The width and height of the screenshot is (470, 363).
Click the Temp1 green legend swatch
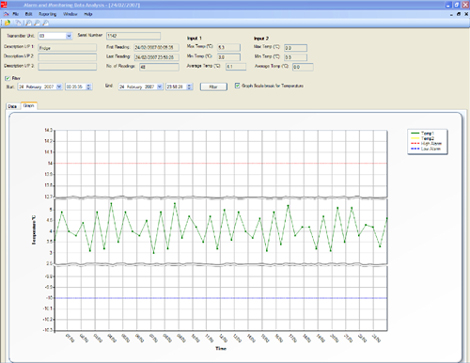pos(415,133)
